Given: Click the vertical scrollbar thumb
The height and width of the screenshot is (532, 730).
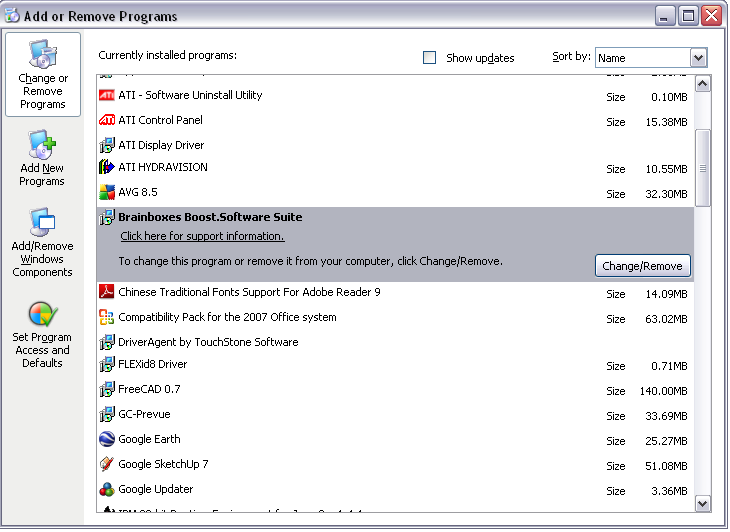Looking at the screenshot, I should tap(703, 168).
